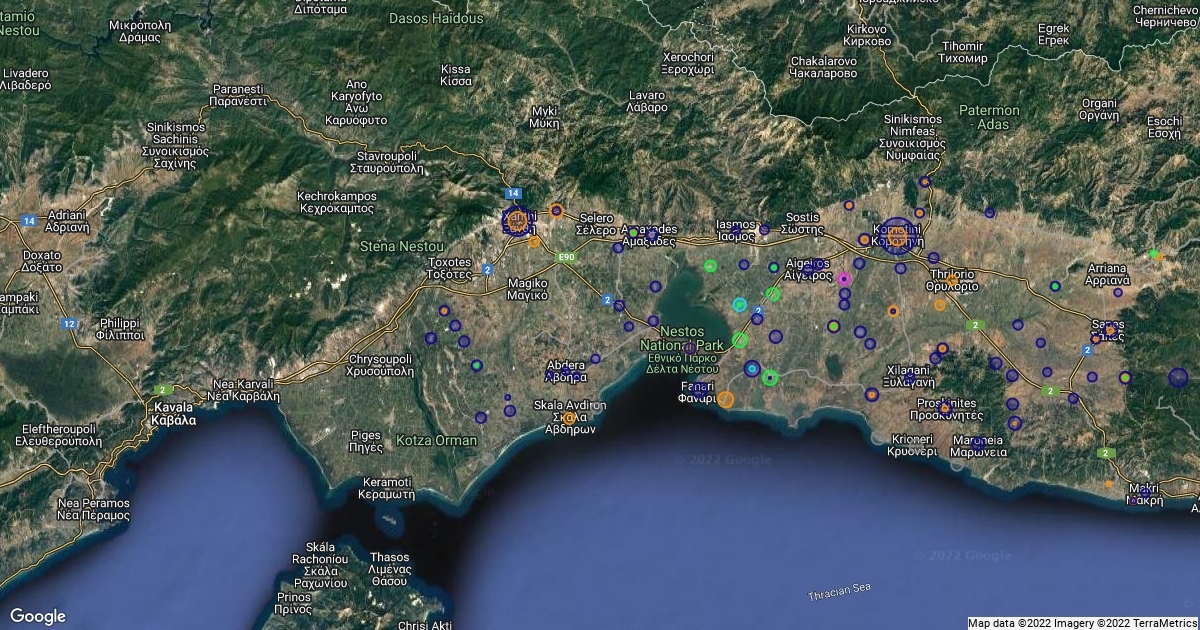Click the map data attribution text
The width and height of the screenshot is (1200, 630).
pyautogui.click(x=1082, y=623)
